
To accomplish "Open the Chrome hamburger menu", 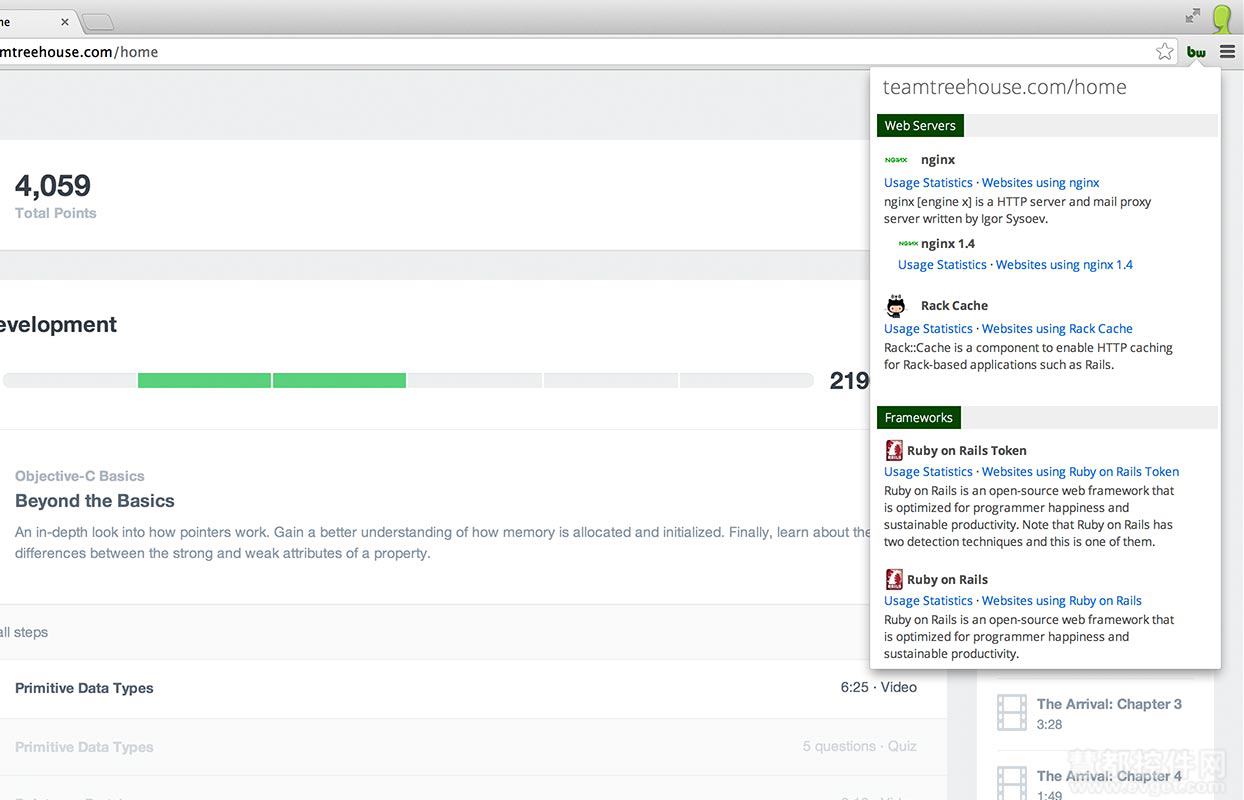I will (1227, 52).
